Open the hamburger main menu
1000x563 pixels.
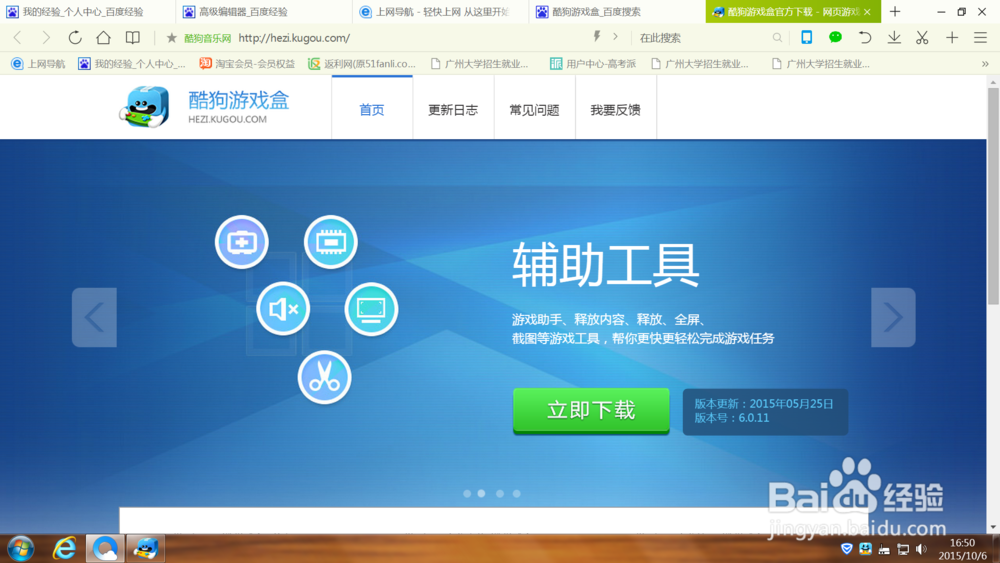981,38
